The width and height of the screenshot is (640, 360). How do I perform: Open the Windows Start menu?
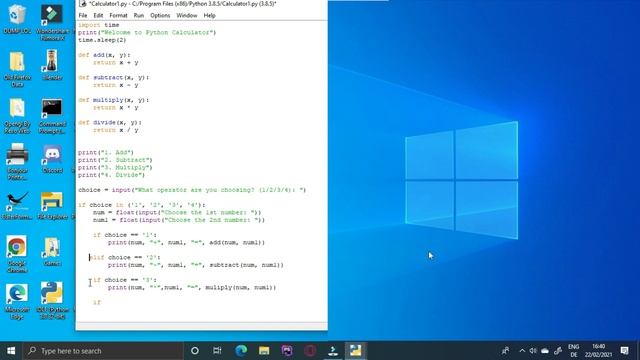[x=11, y=351]
